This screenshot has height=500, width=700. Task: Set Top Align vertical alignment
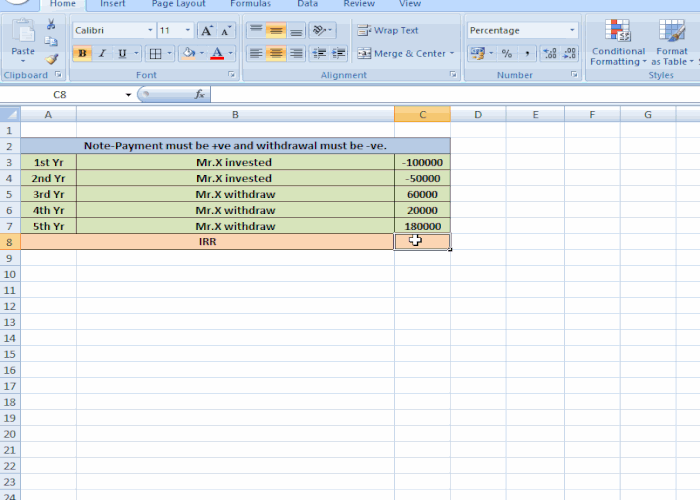(x=256, y=30)
